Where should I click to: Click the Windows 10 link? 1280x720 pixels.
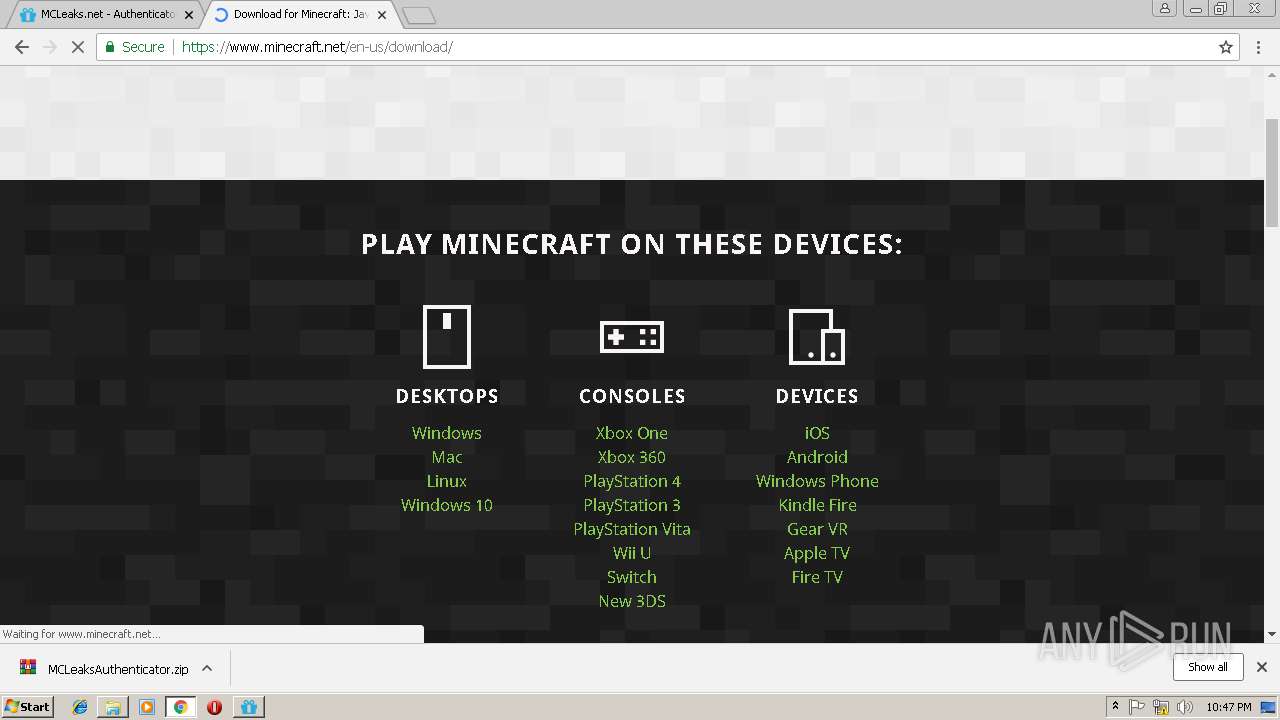point(447,505)
